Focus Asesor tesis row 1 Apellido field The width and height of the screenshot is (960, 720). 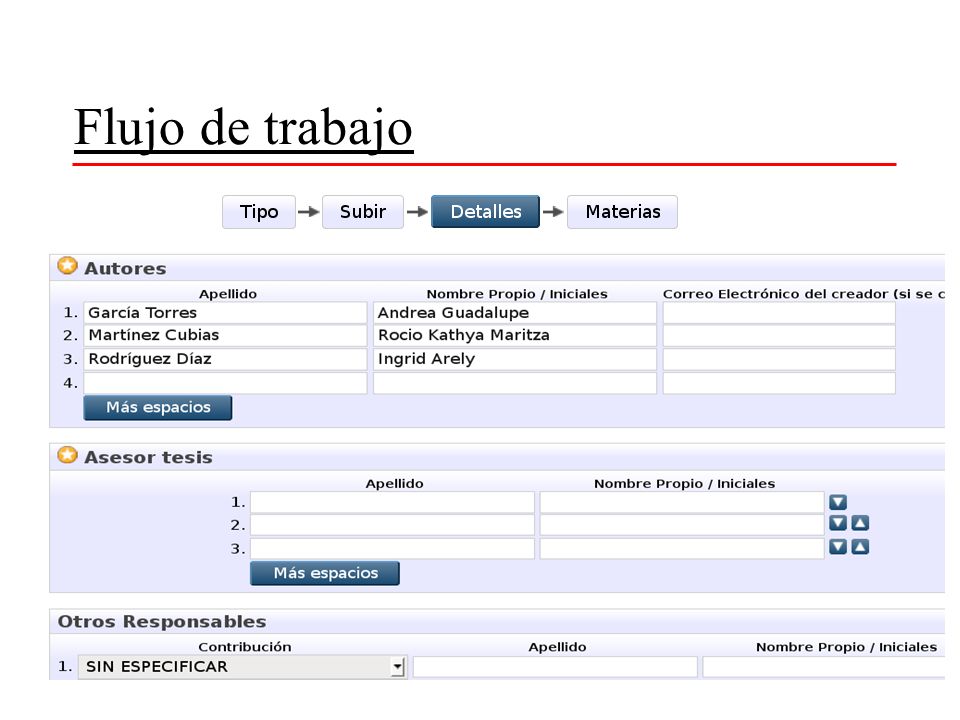pyautogui.click(x=392, y=502)
